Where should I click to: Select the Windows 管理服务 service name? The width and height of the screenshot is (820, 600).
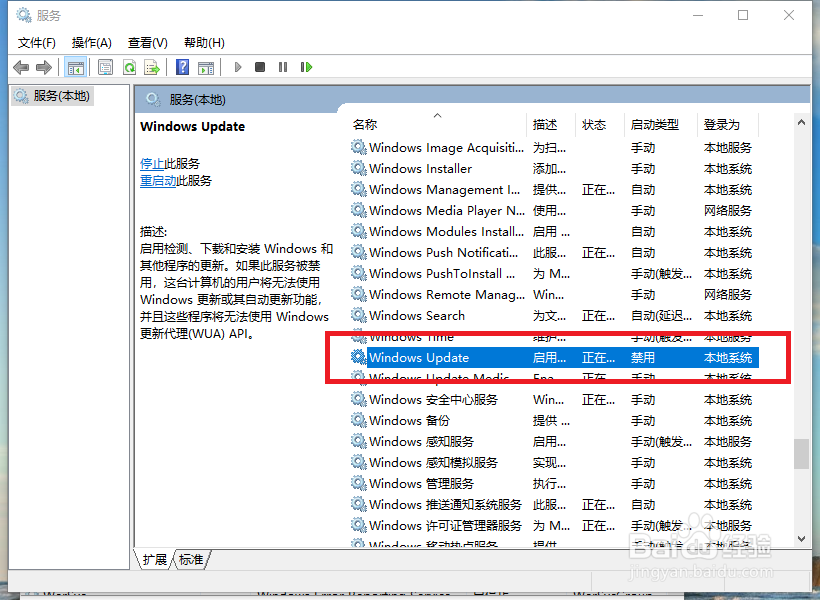tap(422, 483)
